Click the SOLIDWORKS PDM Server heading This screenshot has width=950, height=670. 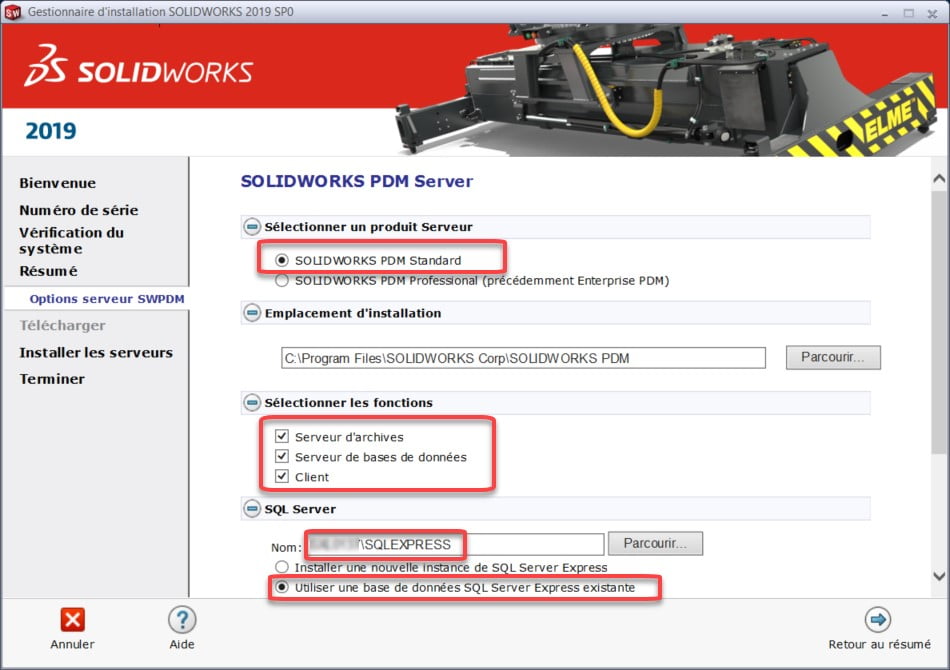click(357, 181)
